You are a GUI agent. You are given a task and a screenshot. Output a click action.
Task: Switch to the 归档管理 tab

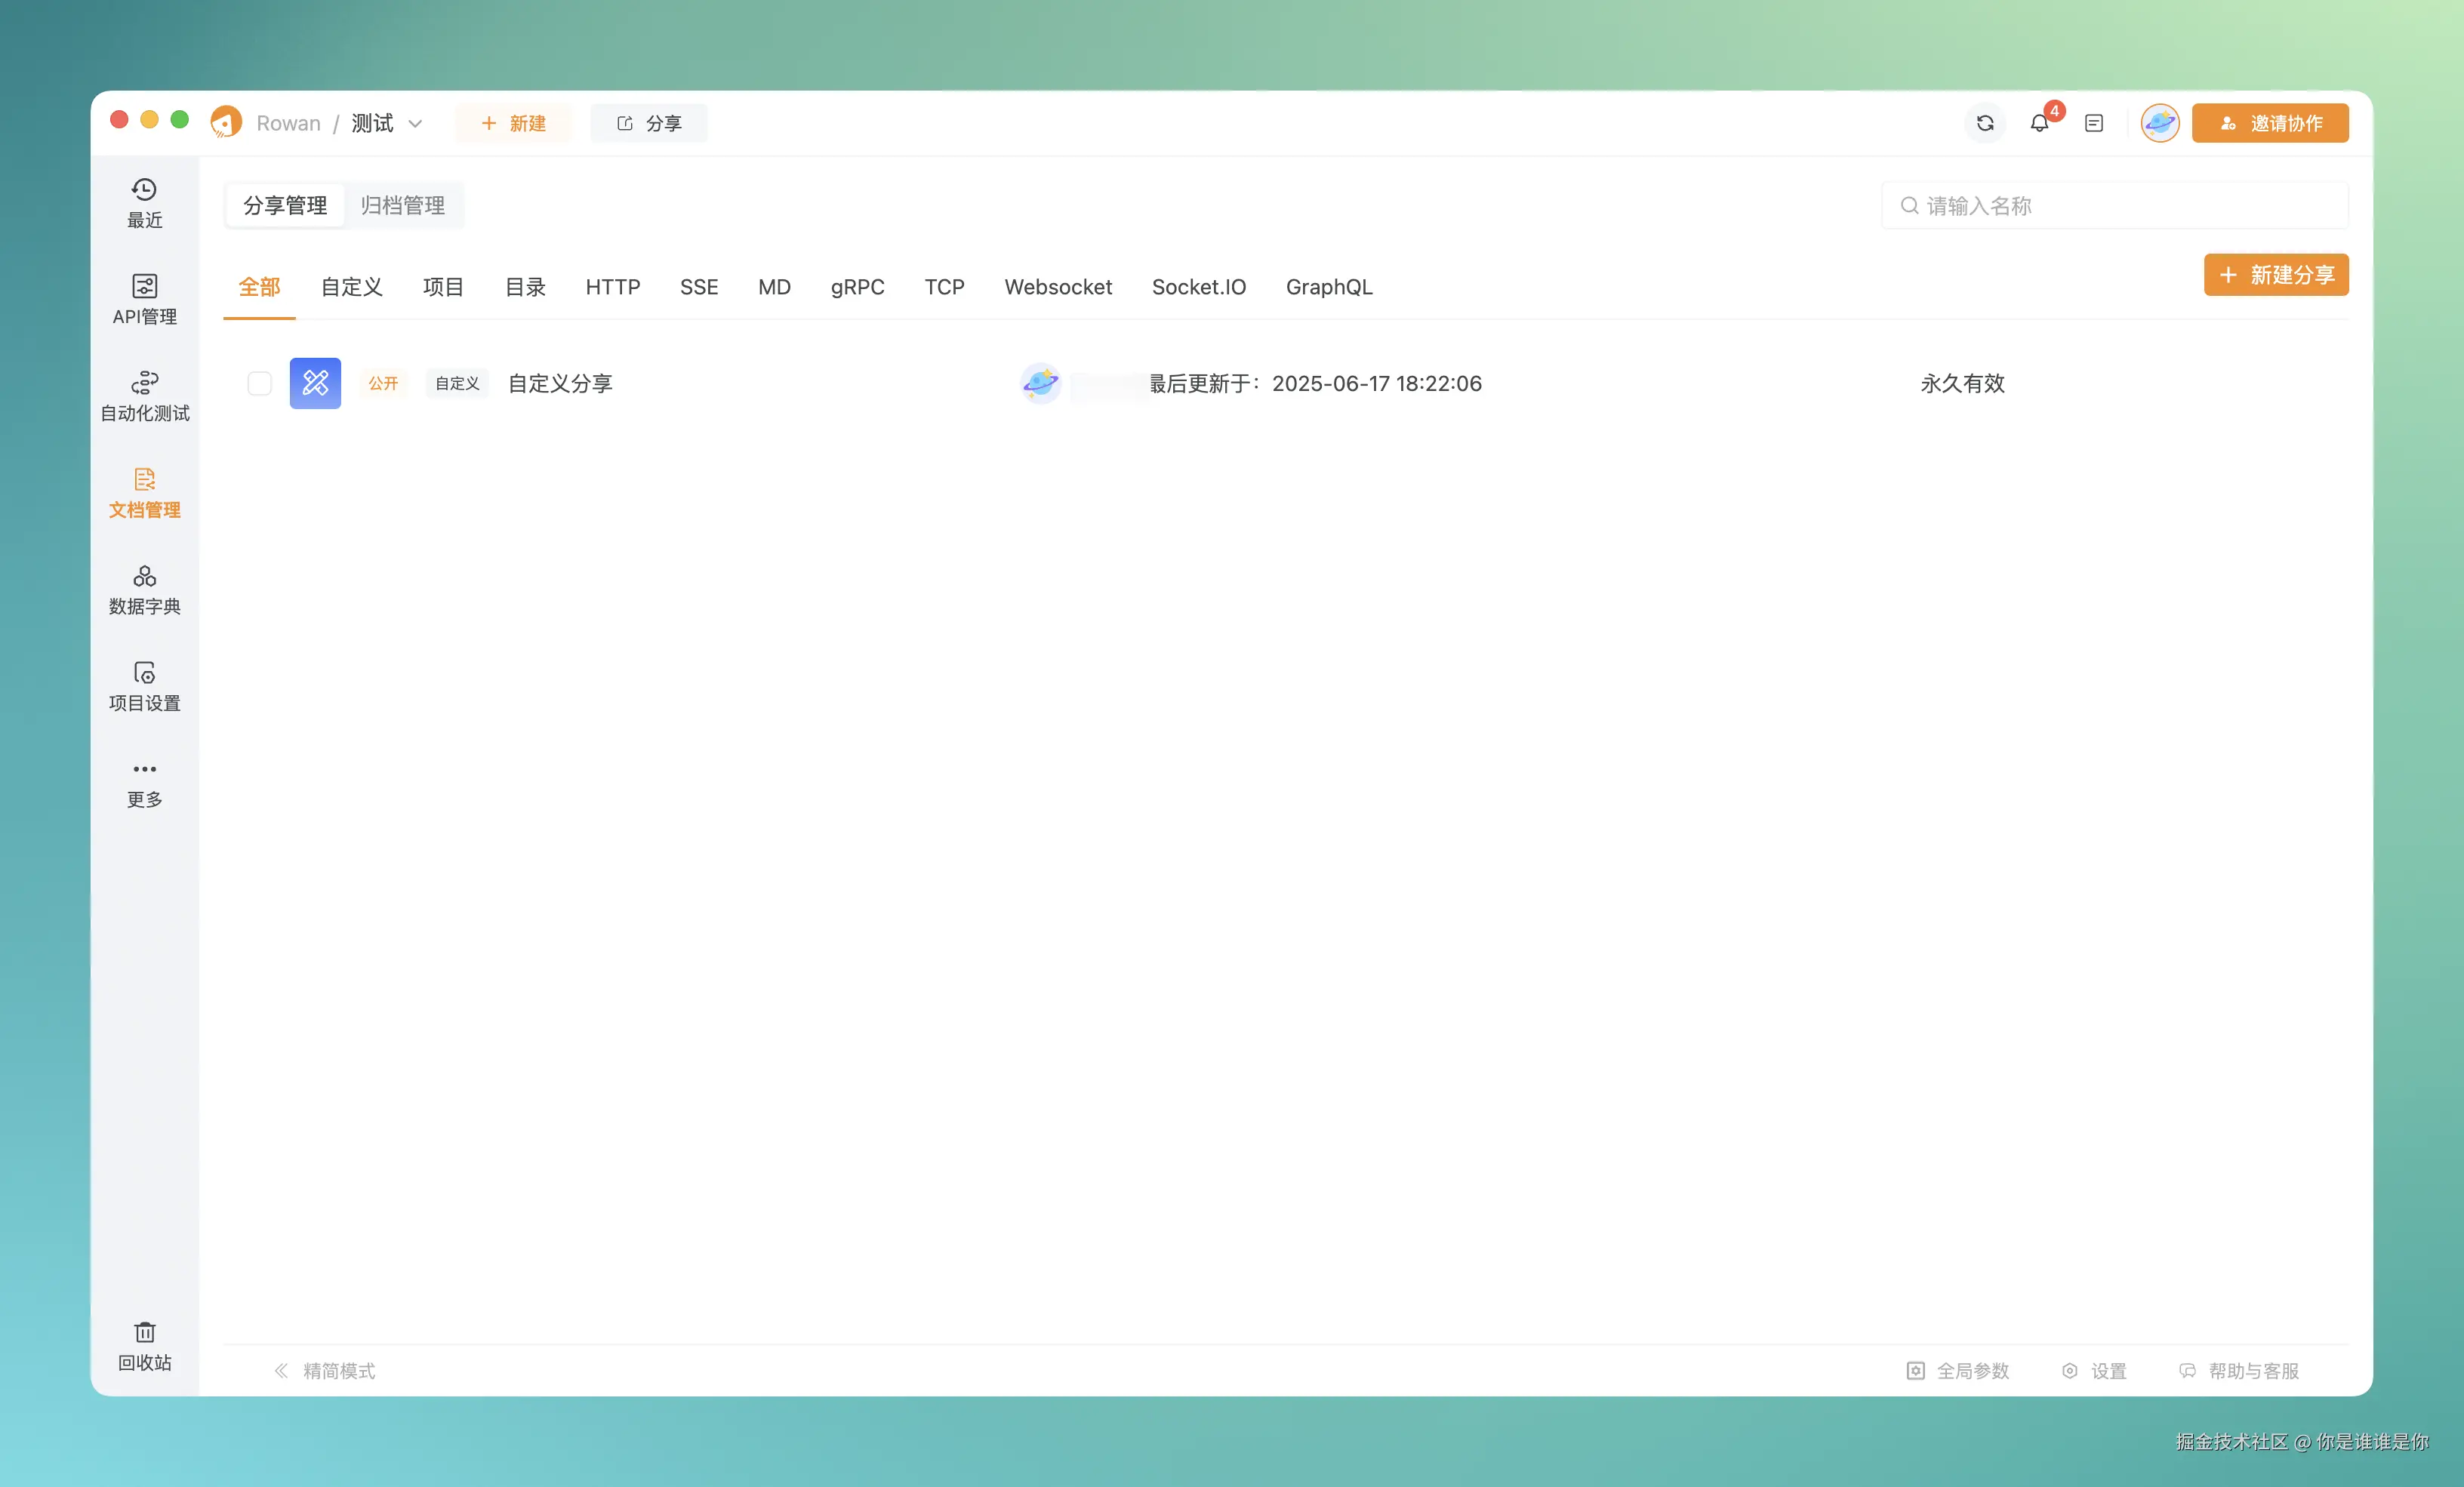(402, 205)
